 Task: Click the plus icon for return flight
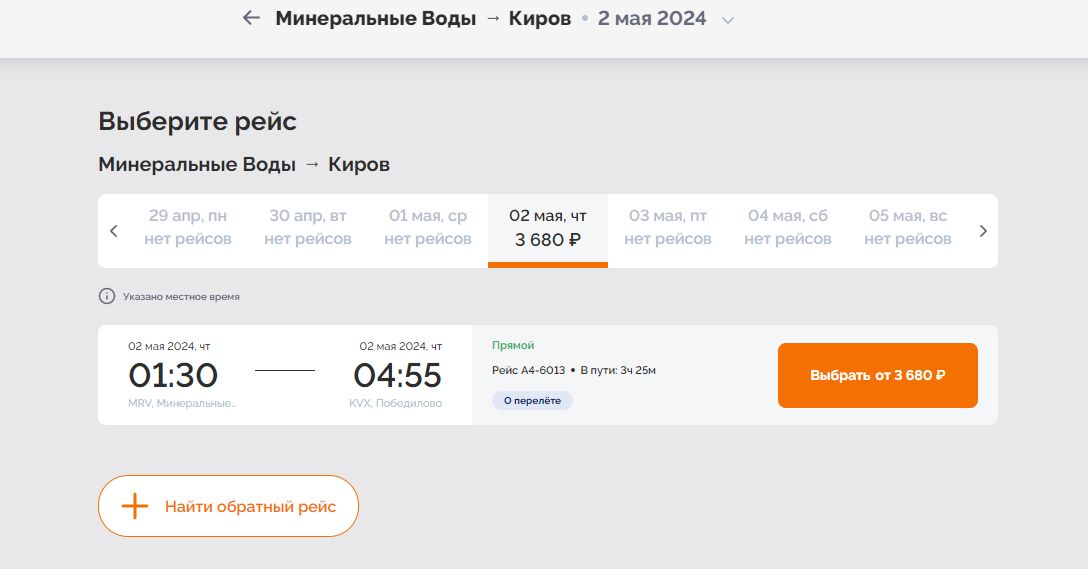coord(134,506)
